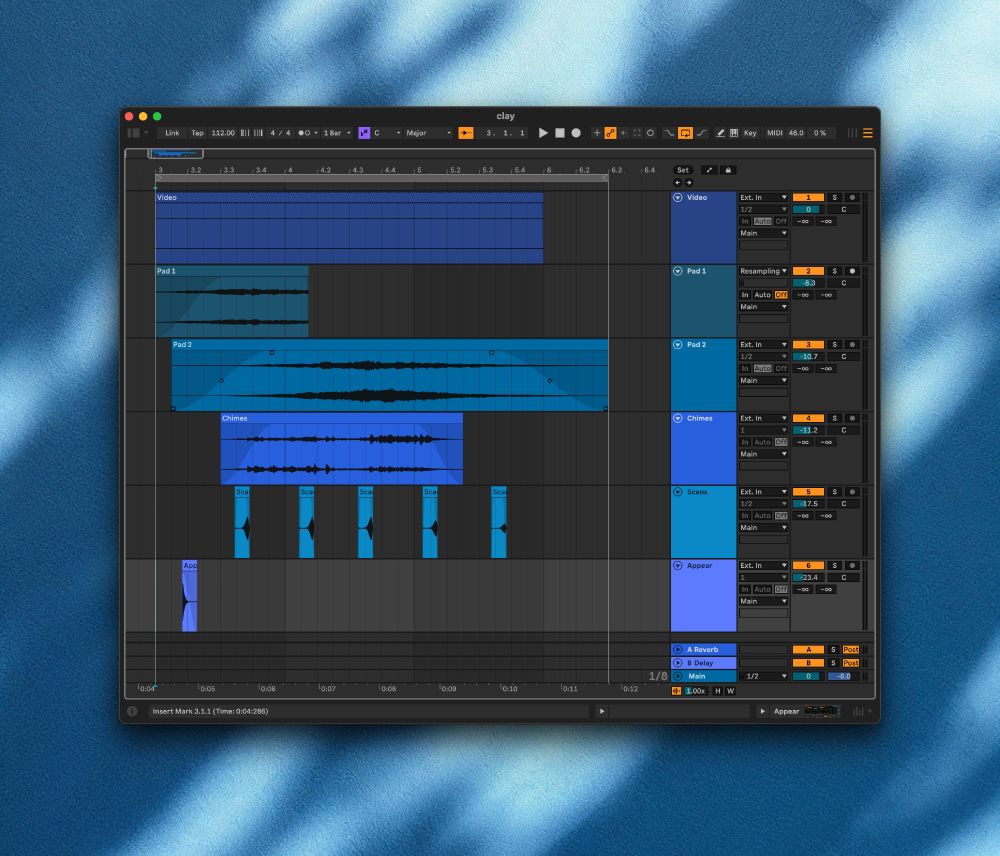Toggle the Lock Envelopes padlock icon
The image size is (1000, 856).
coord(728,170)
